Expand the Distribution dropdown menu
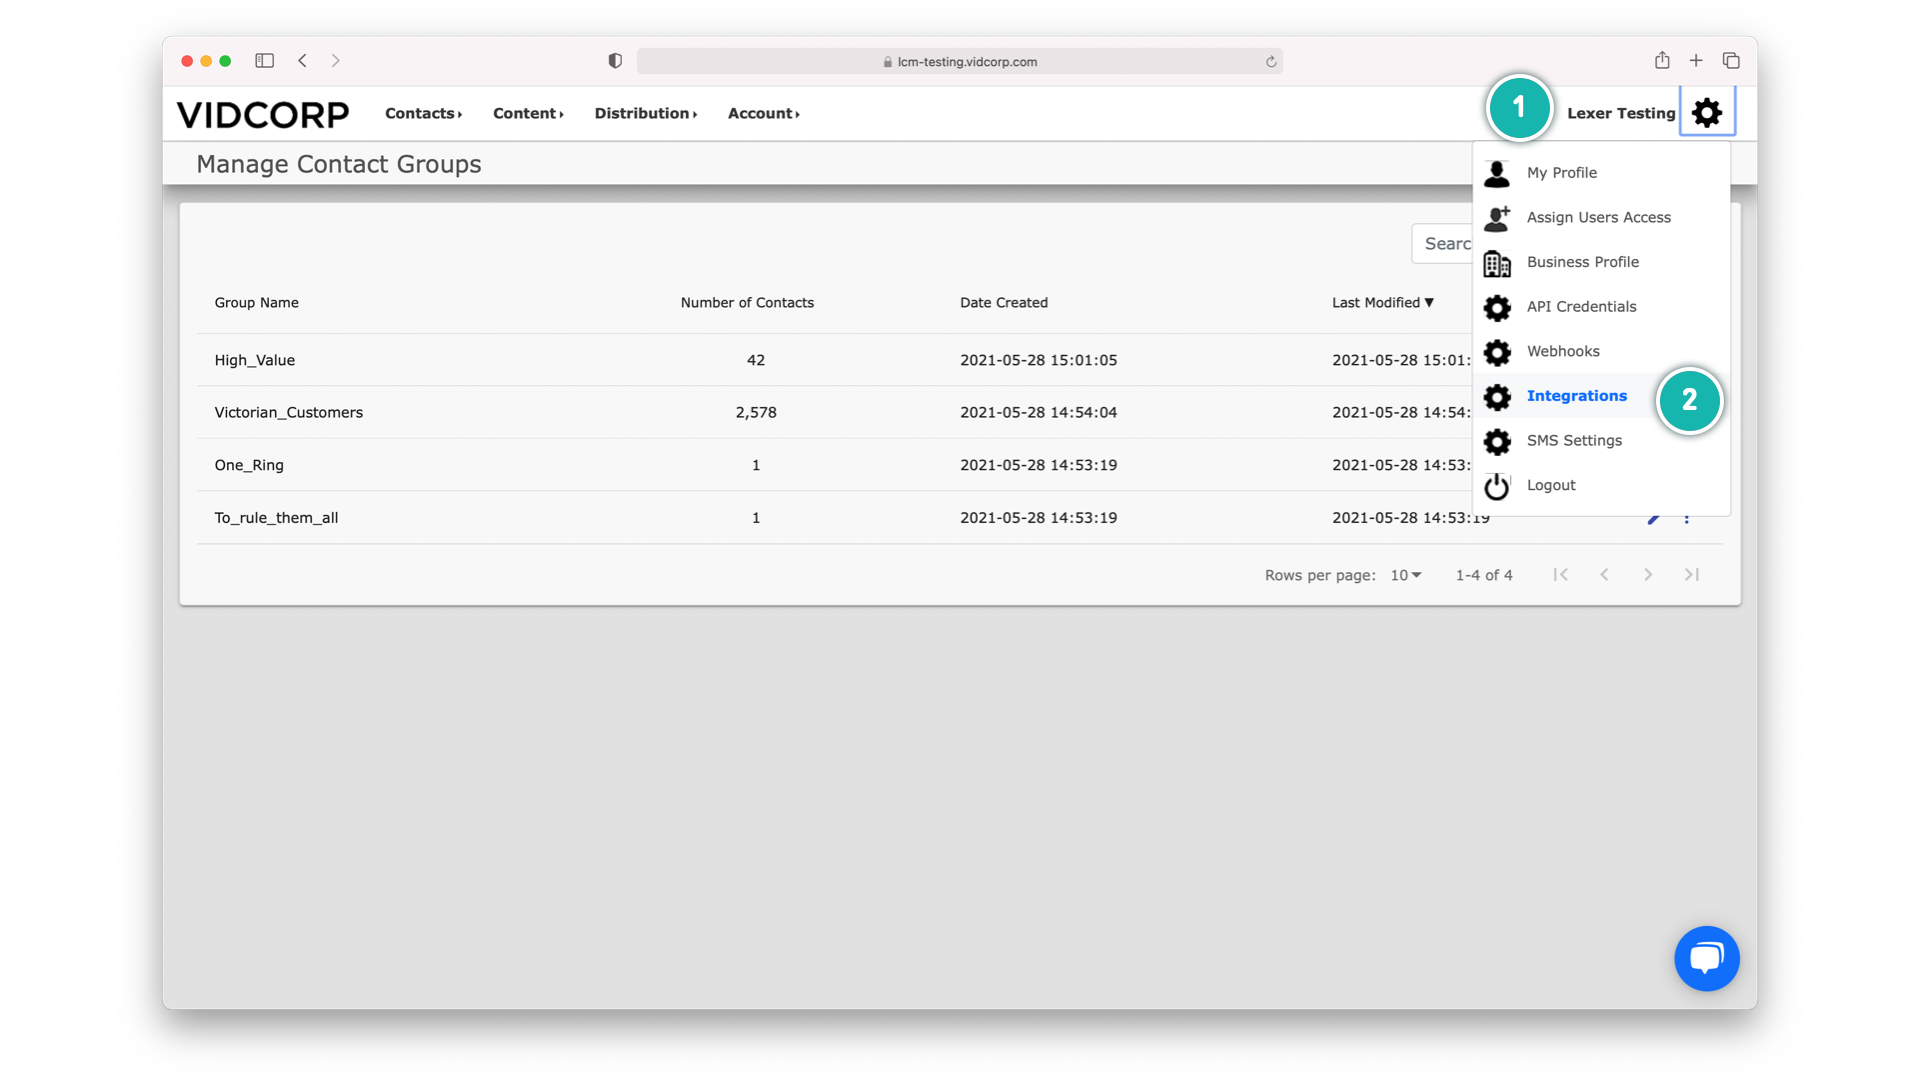Screen dimensions: 1920x1080 tap(645, 114)
